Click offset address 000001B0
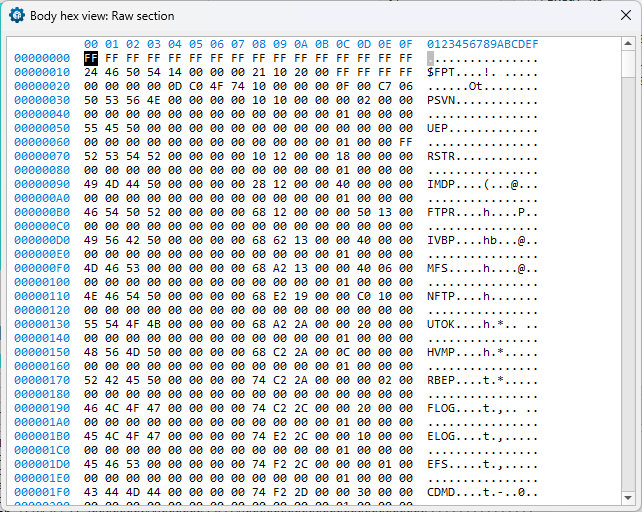The image size is (642, 512). [x=42, y=436]
